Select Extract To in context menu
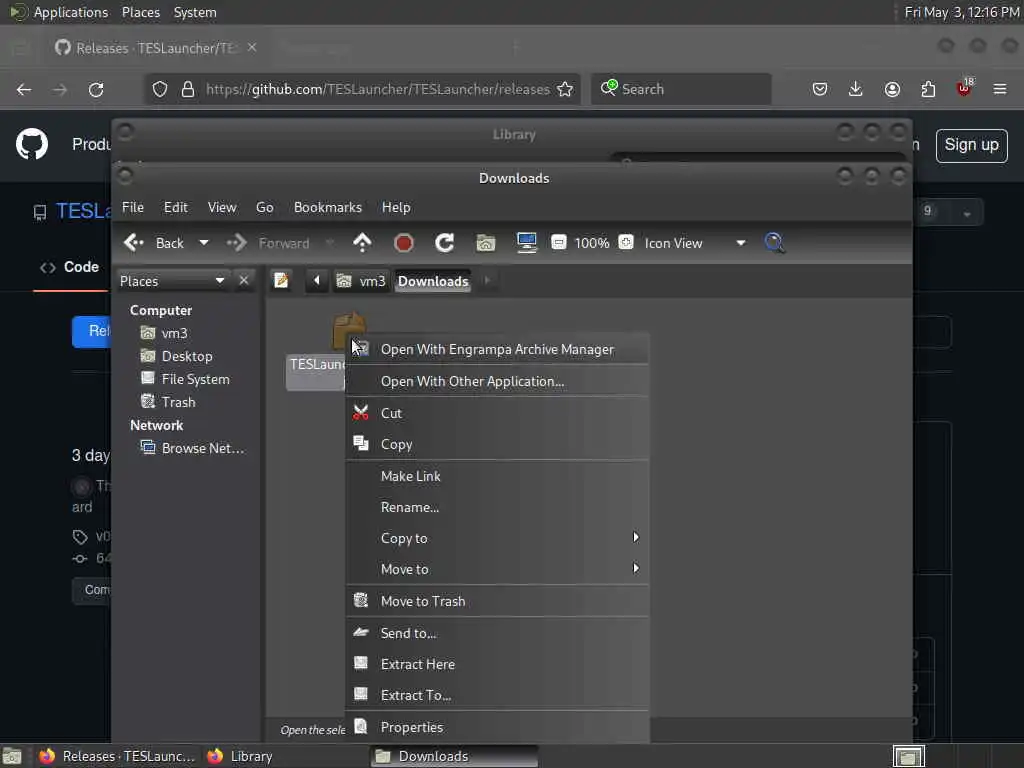The image size is (1024, 768). pyautogui.click(x=498, y=696)
